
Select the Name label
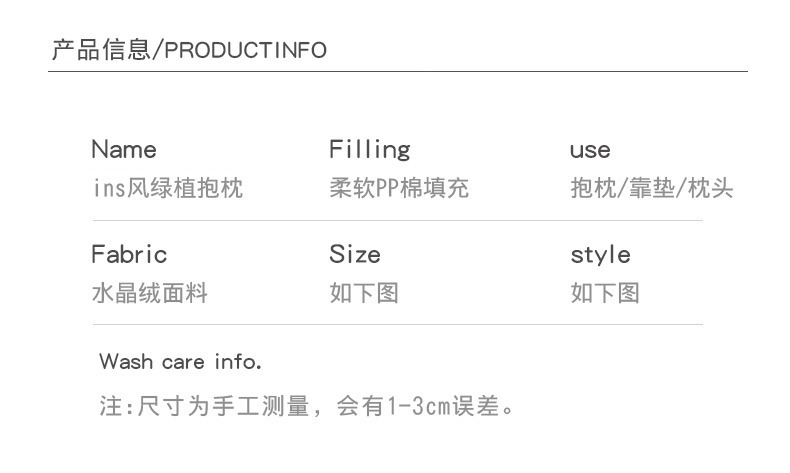pos(124,150)
